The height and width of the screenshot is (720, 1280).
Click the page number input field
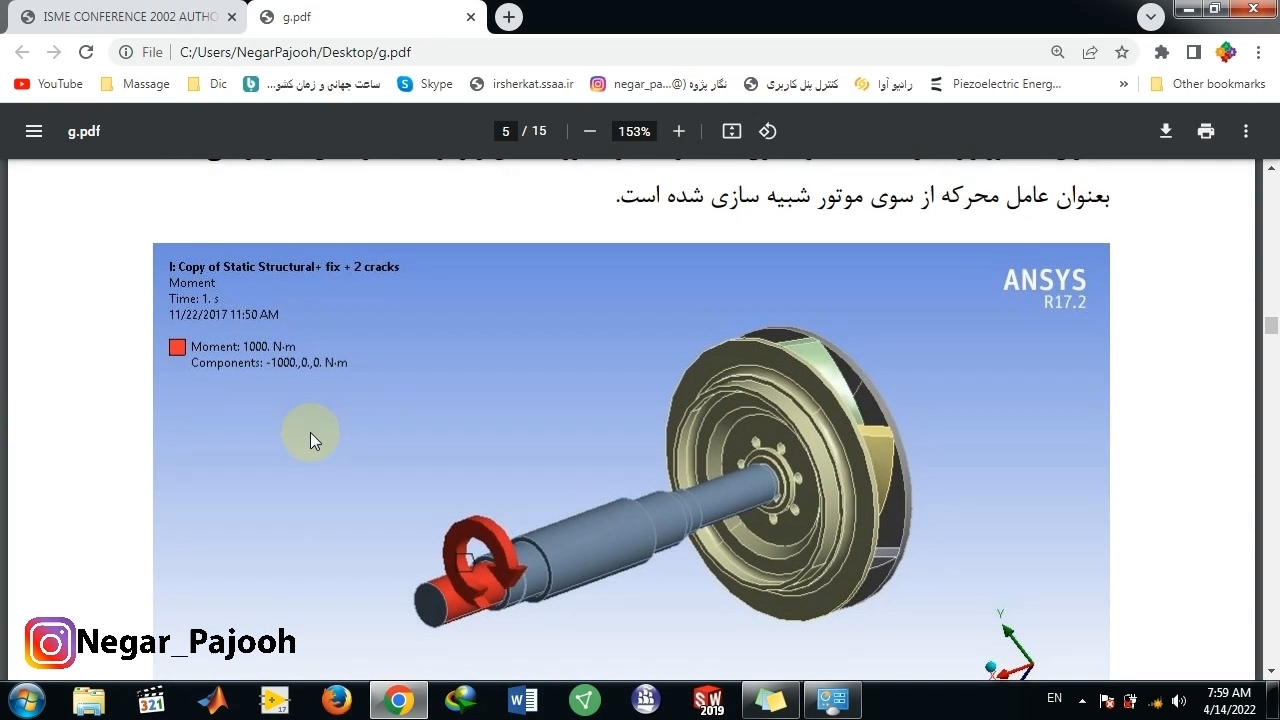[x=506, y=131]
